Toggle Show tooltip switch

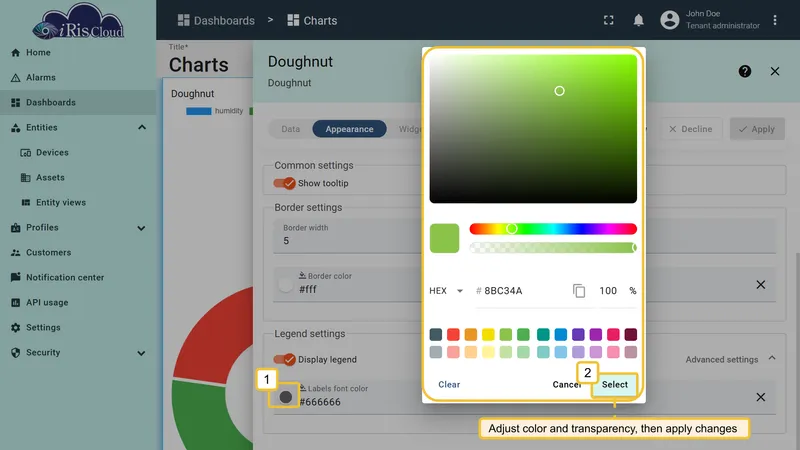tap(284, 183)
